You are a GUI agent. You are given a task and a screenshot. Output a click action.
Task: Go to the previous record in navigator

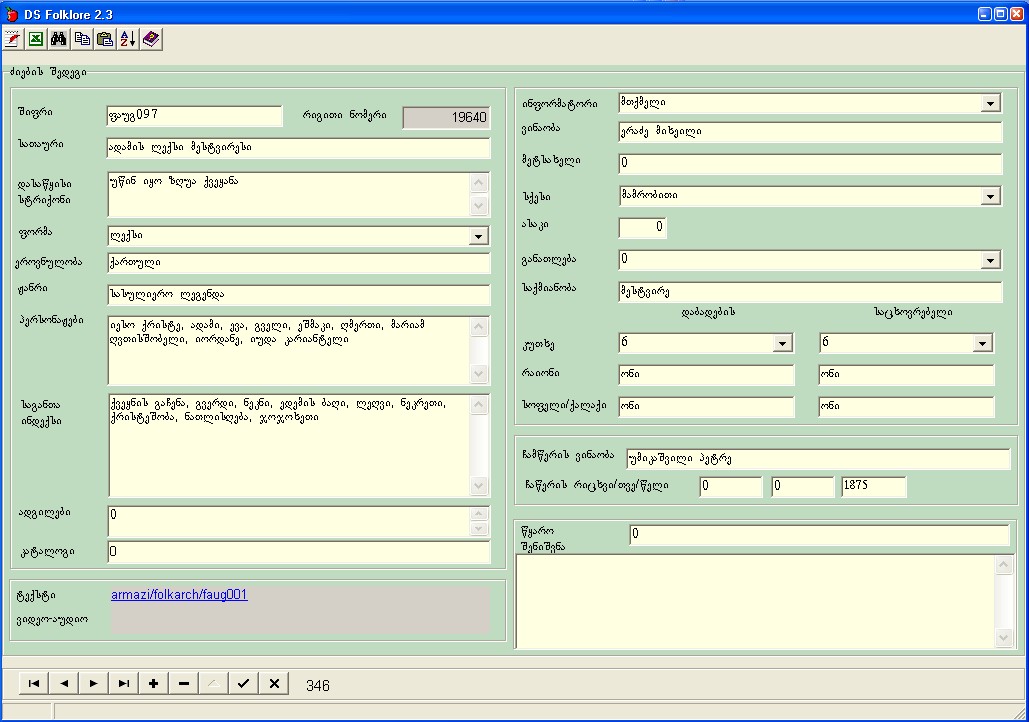coord(64,683)
